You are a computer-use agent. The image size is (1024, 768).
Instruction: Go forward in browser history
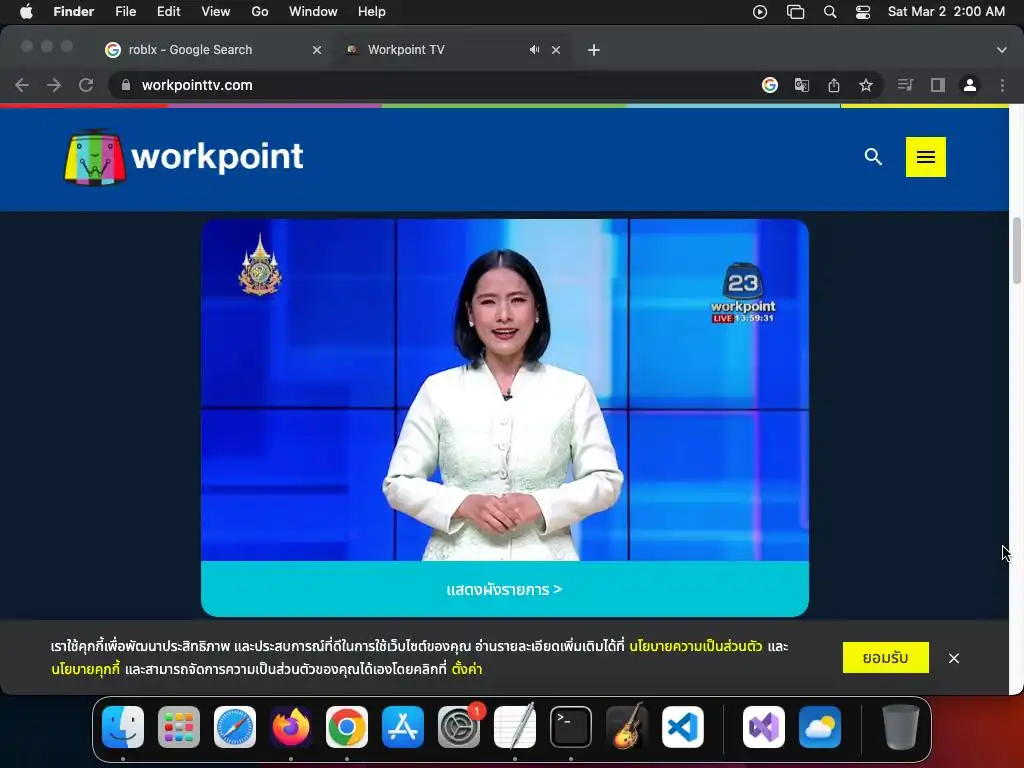(54, 85)
